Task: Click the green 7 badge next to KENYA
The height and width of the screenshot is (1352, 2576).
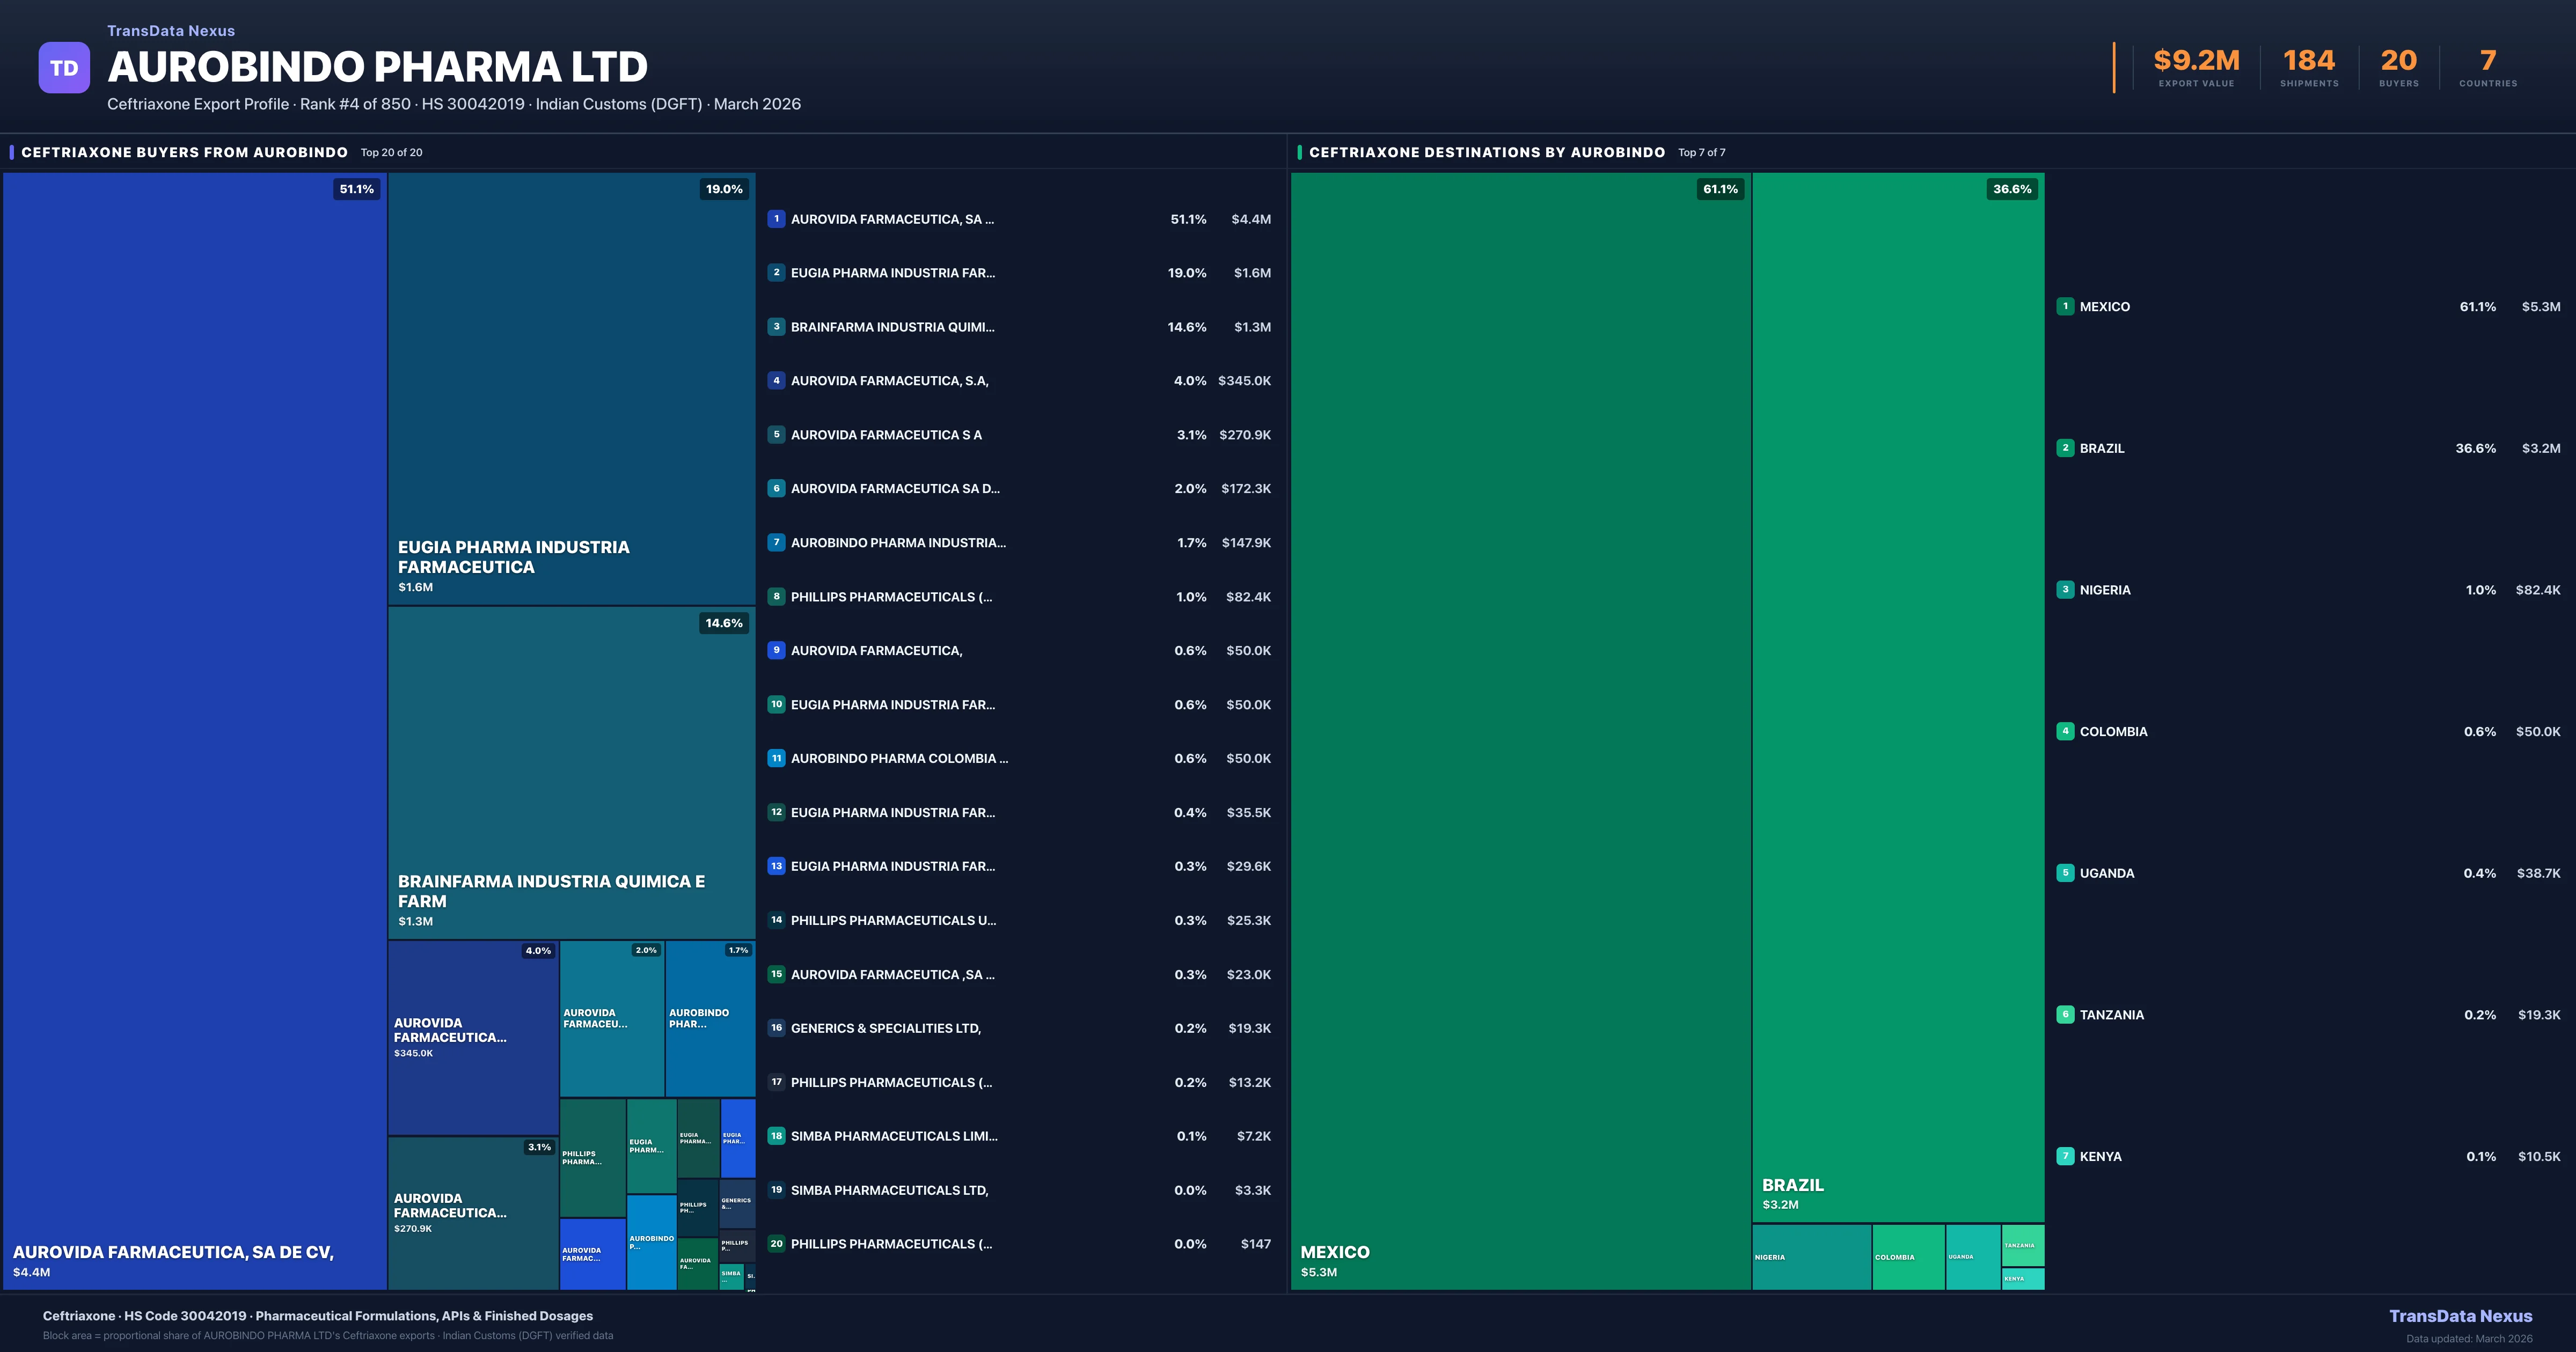Action: click(x=2066, y=1156)
